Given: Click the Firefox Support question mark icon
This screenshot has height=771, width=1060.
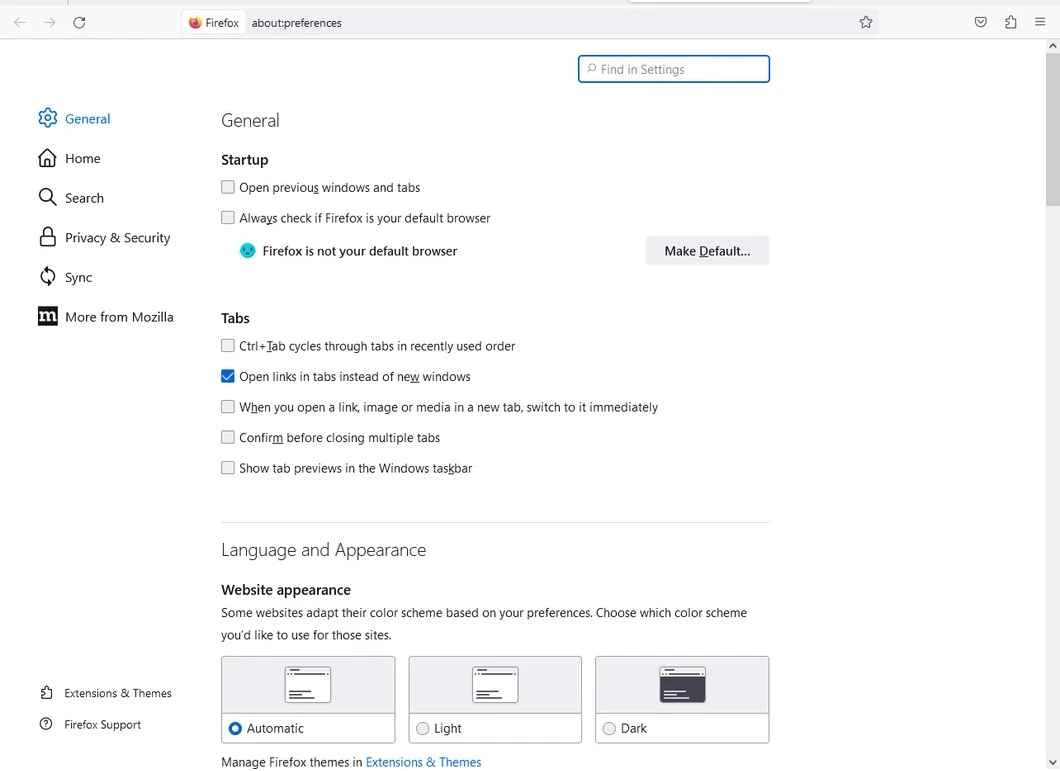Looking at the screenshot, I should tap(46, 724).
